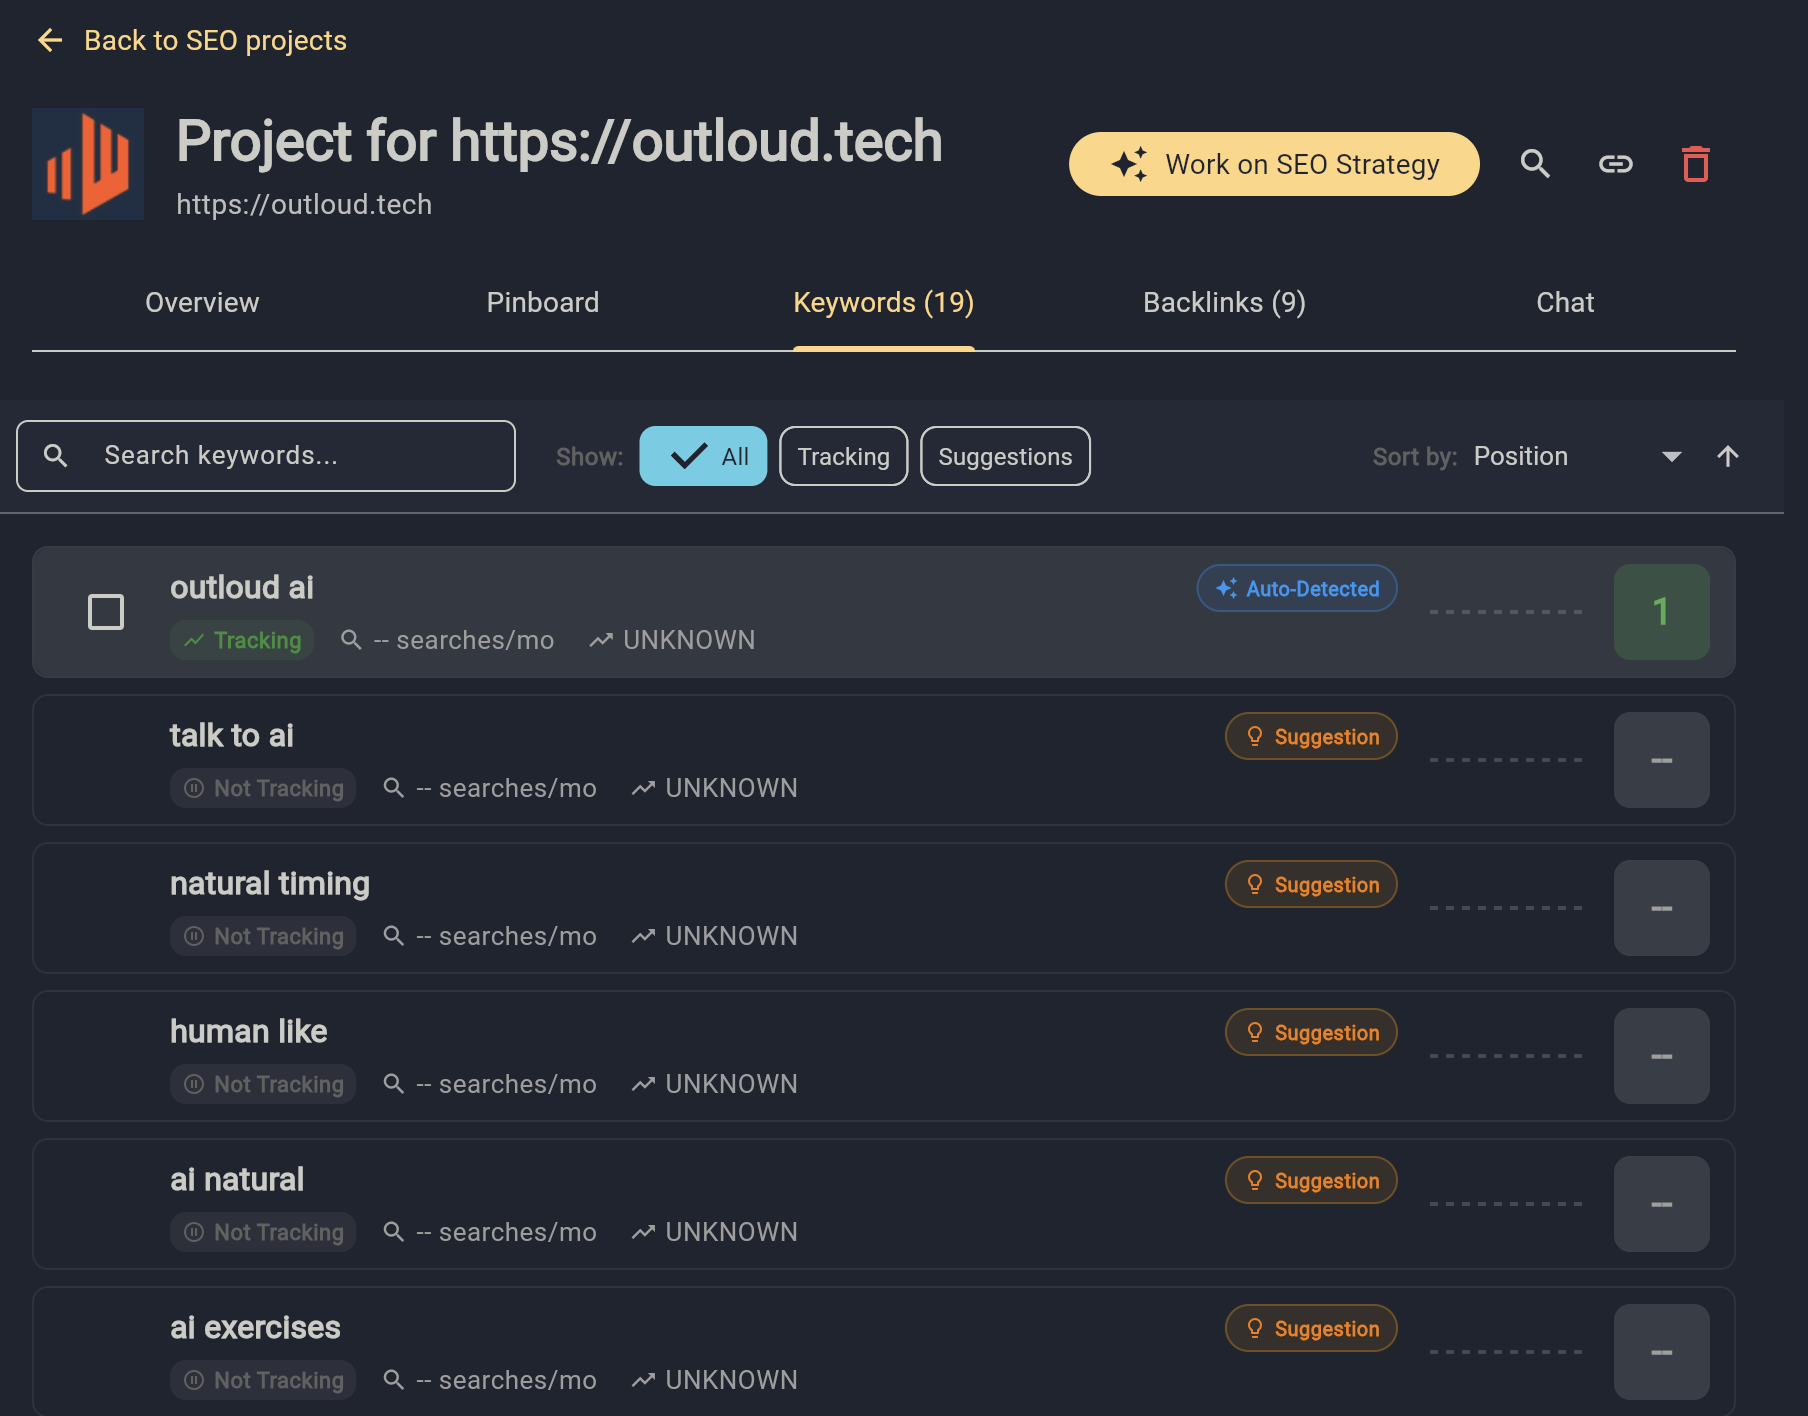Click the back arrow to SEO projects
The width and height of the screenshot is (1808, 1416).
pos(50,40)
